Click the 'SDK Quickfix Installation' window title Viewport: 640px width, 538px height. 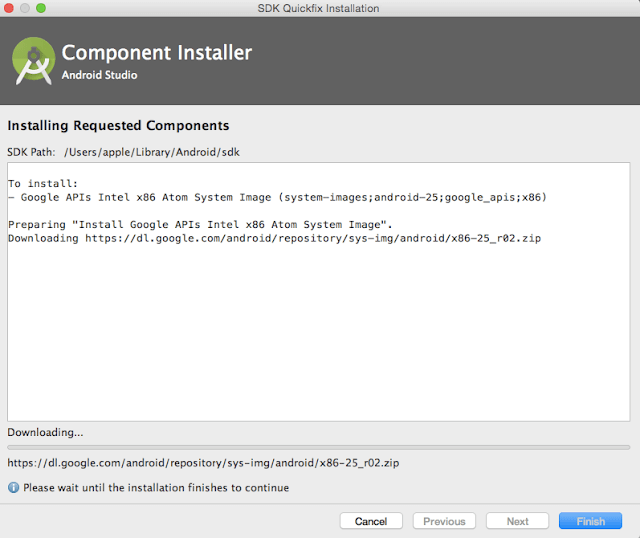[x=318, y=8]
